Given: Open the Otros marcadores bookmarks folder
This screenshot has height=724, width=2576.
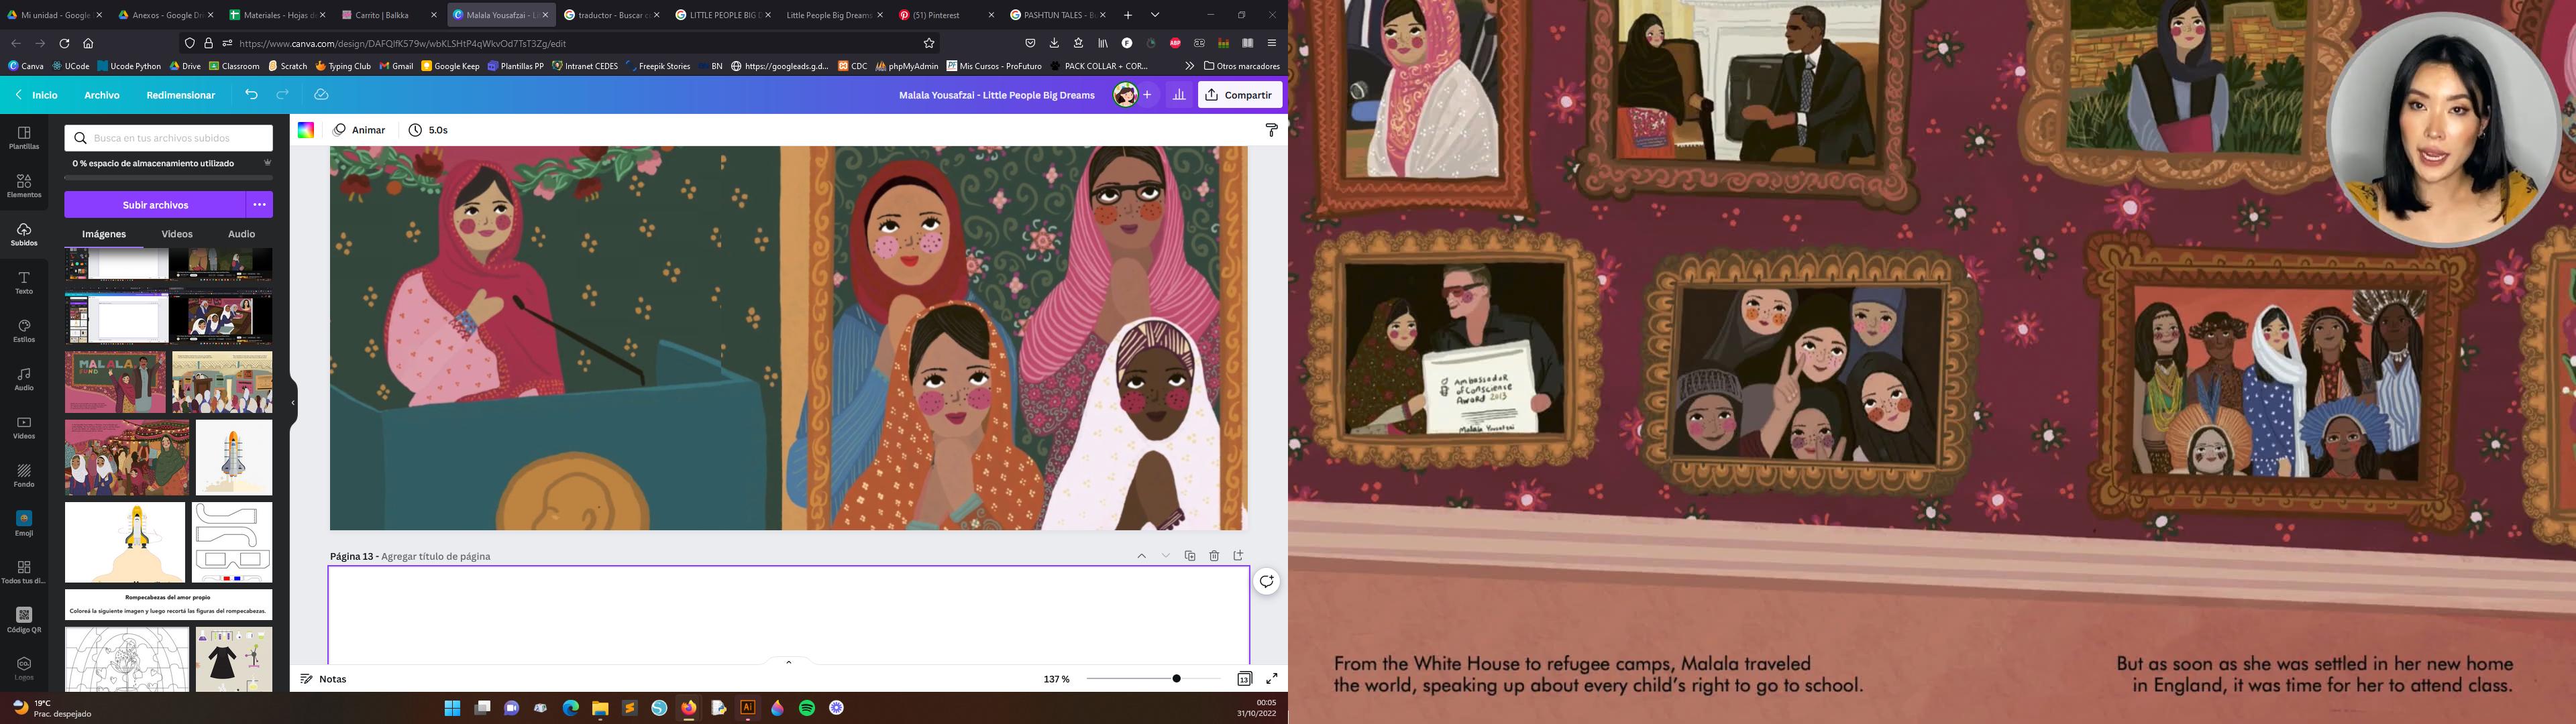Looking at the screenshot, I should pyautogui.click(x=1242, y=66).
